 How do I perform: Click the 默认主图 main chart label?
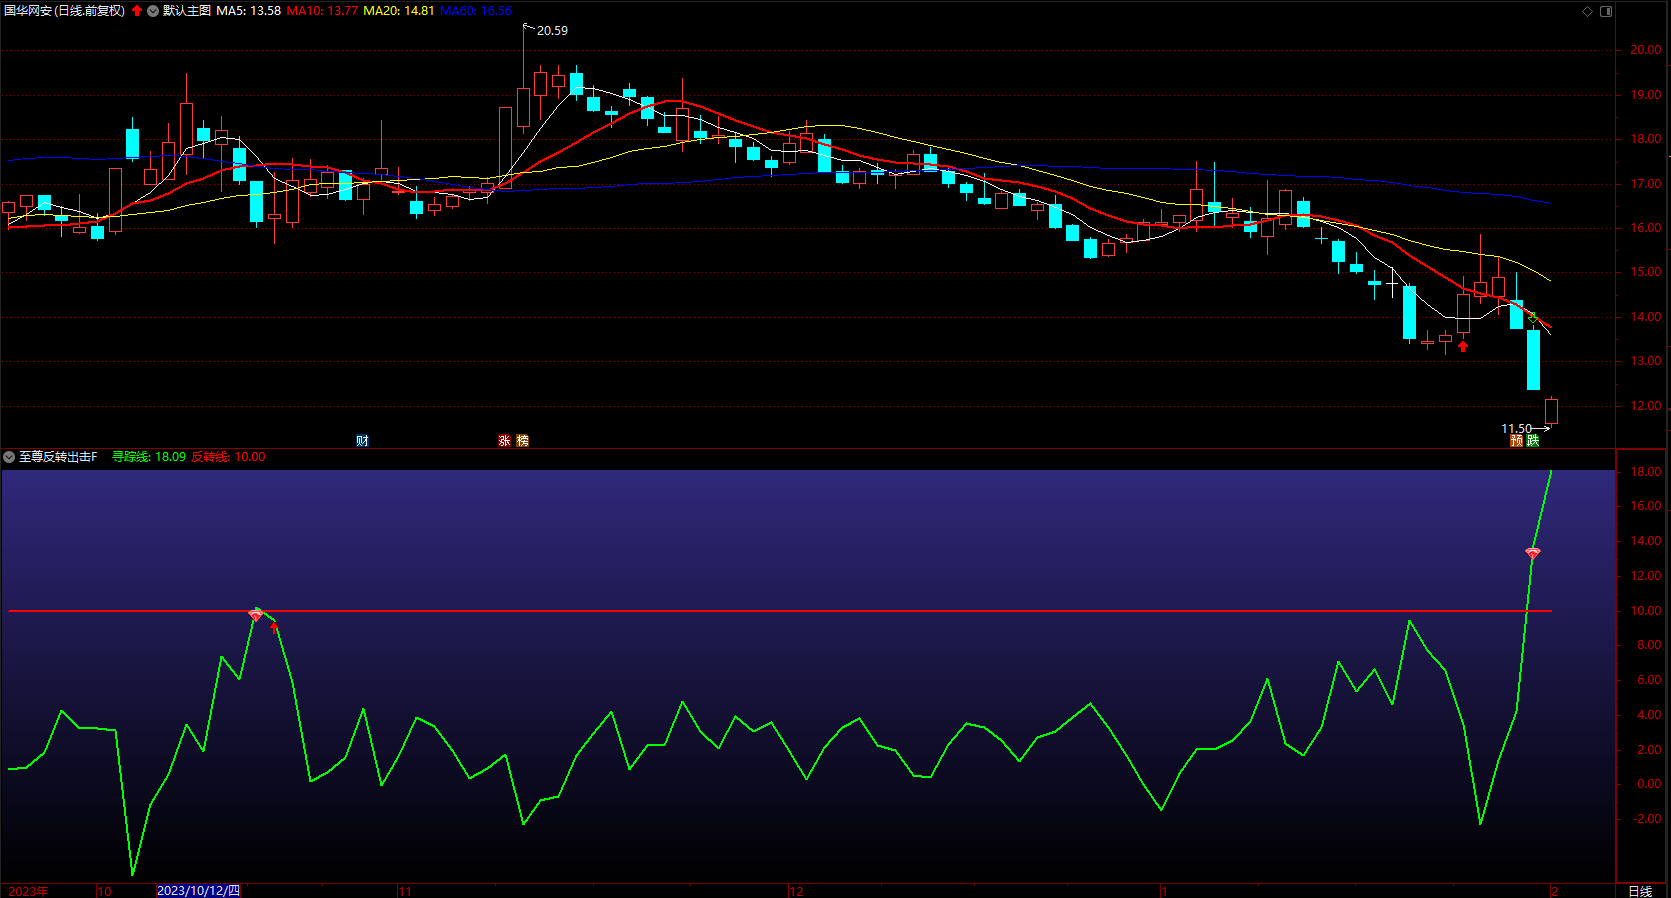pos(187,11)
